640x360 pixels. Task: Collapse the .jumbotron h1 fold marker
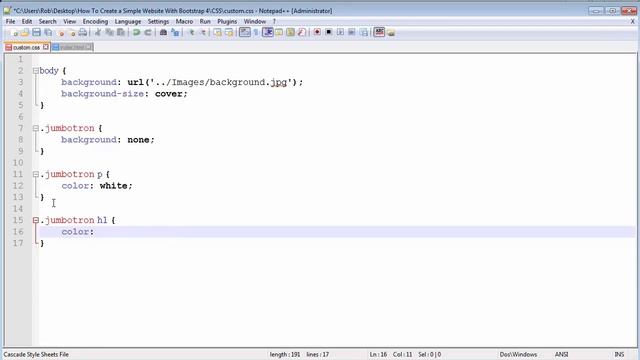[36, 220]
